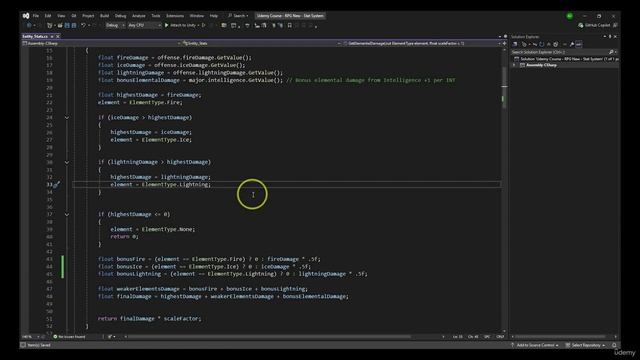Click the Search box in title bar

click(x=238, y=16)
